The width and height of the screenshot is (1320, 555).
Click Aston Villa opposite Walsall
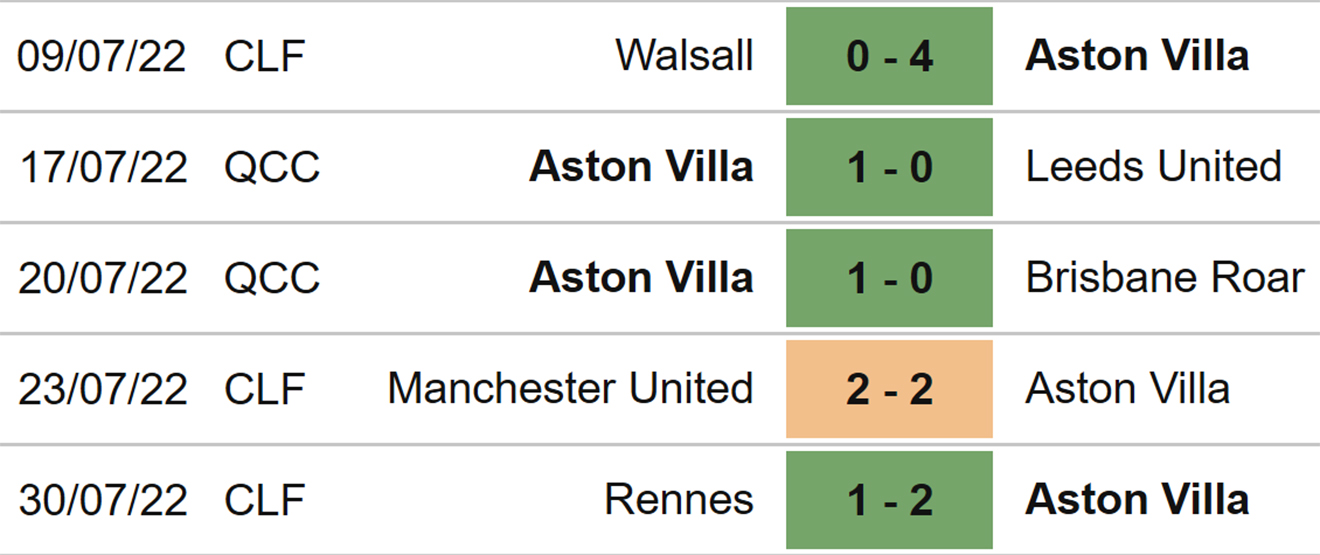pyautogui.click(x=1137, y=56)
